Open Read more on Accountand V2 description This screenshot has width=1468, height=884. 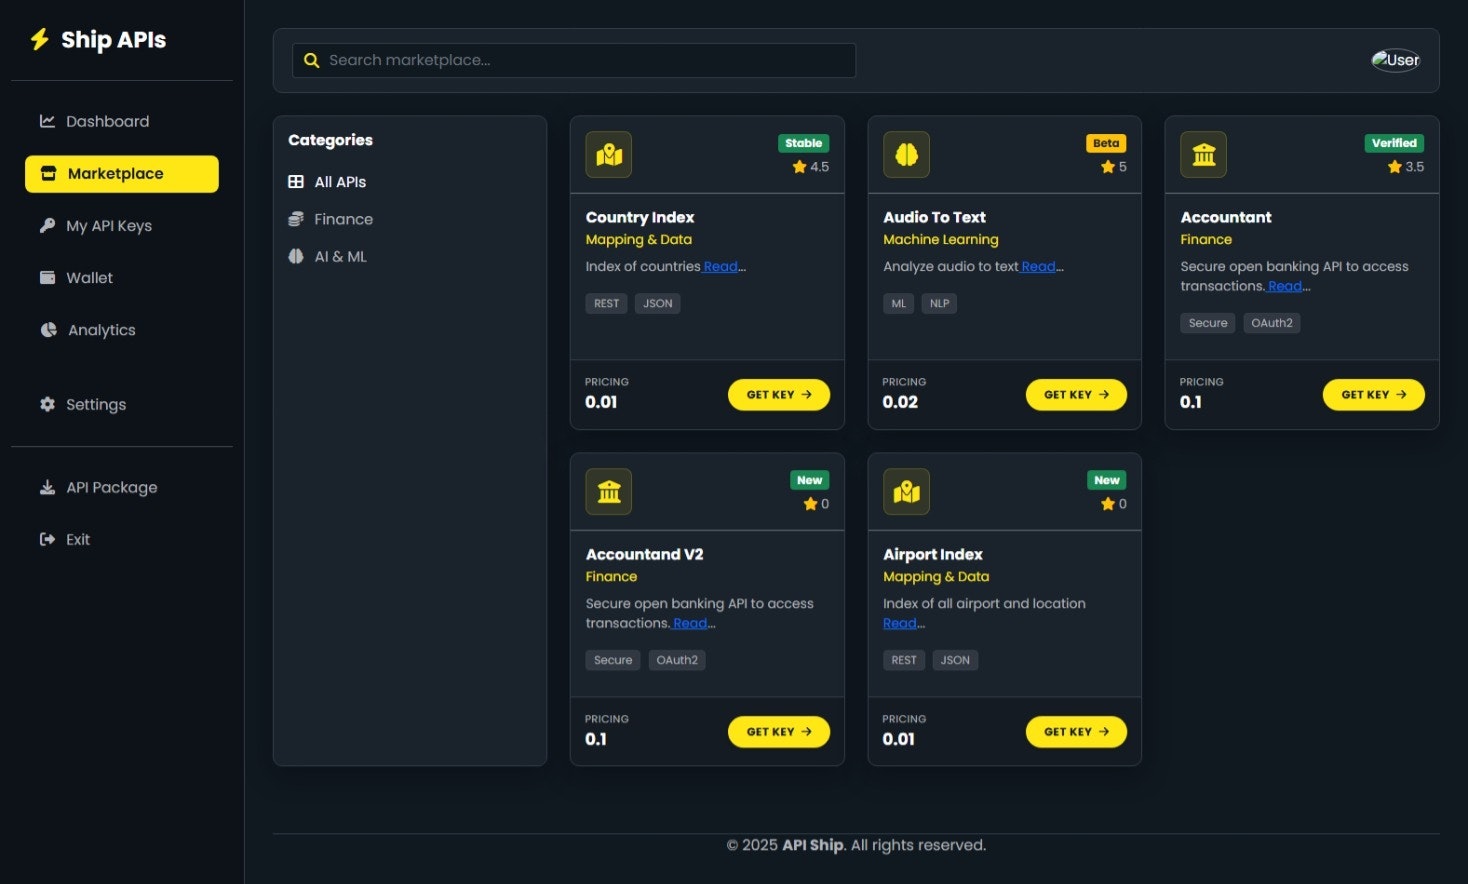[x=692, y=622]
